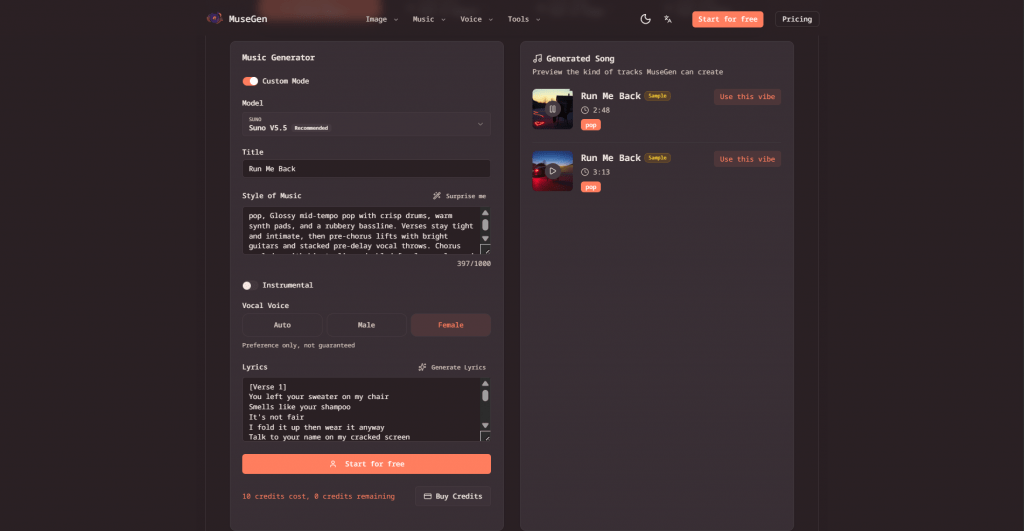Click the credit card icon in Buy Credits
Viewport: 1024px width, 531px height.
(428, 496)
